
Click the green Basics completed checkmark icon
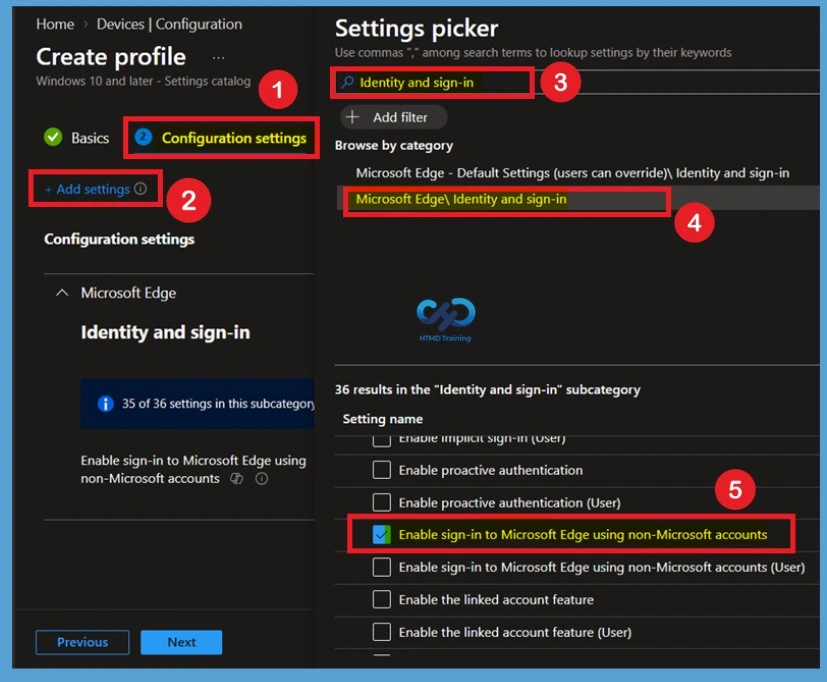pos(53,137)
